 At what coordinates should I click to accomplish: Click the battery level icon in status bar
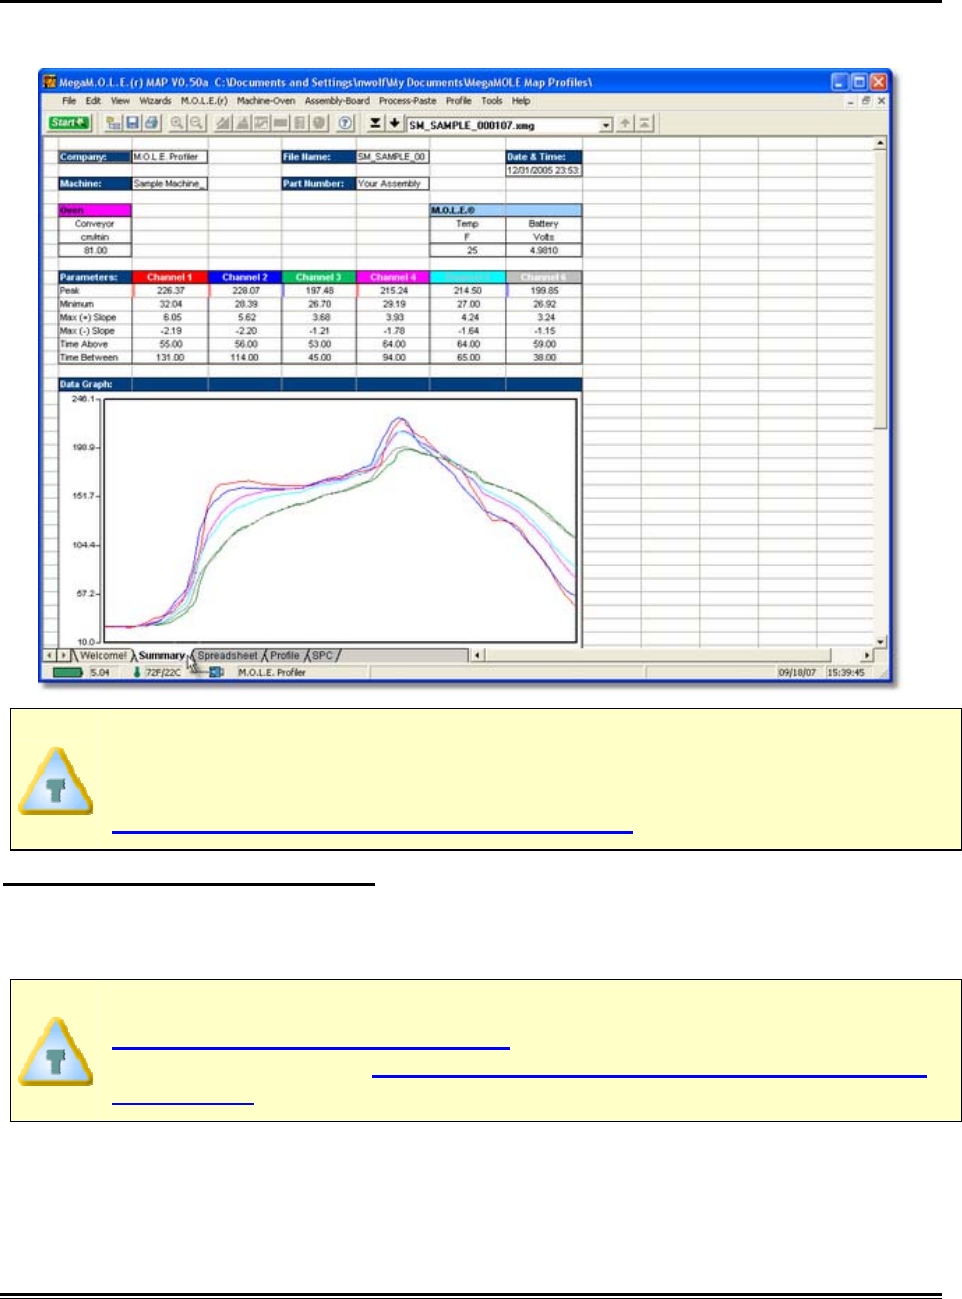click(67, 672)
